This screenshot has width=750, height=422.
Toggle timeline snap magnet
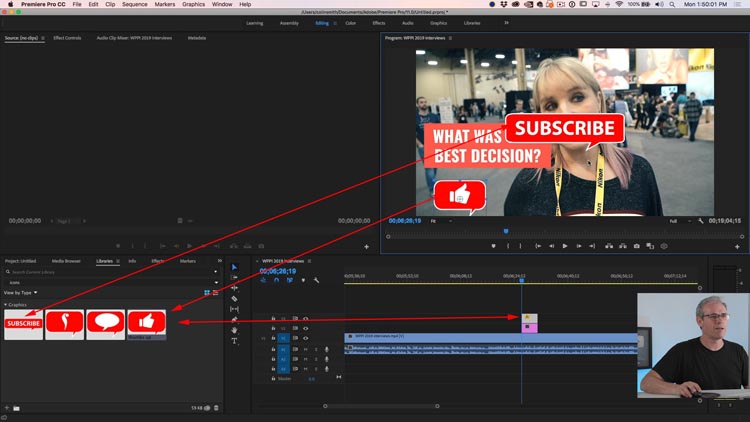pos(276,280)
